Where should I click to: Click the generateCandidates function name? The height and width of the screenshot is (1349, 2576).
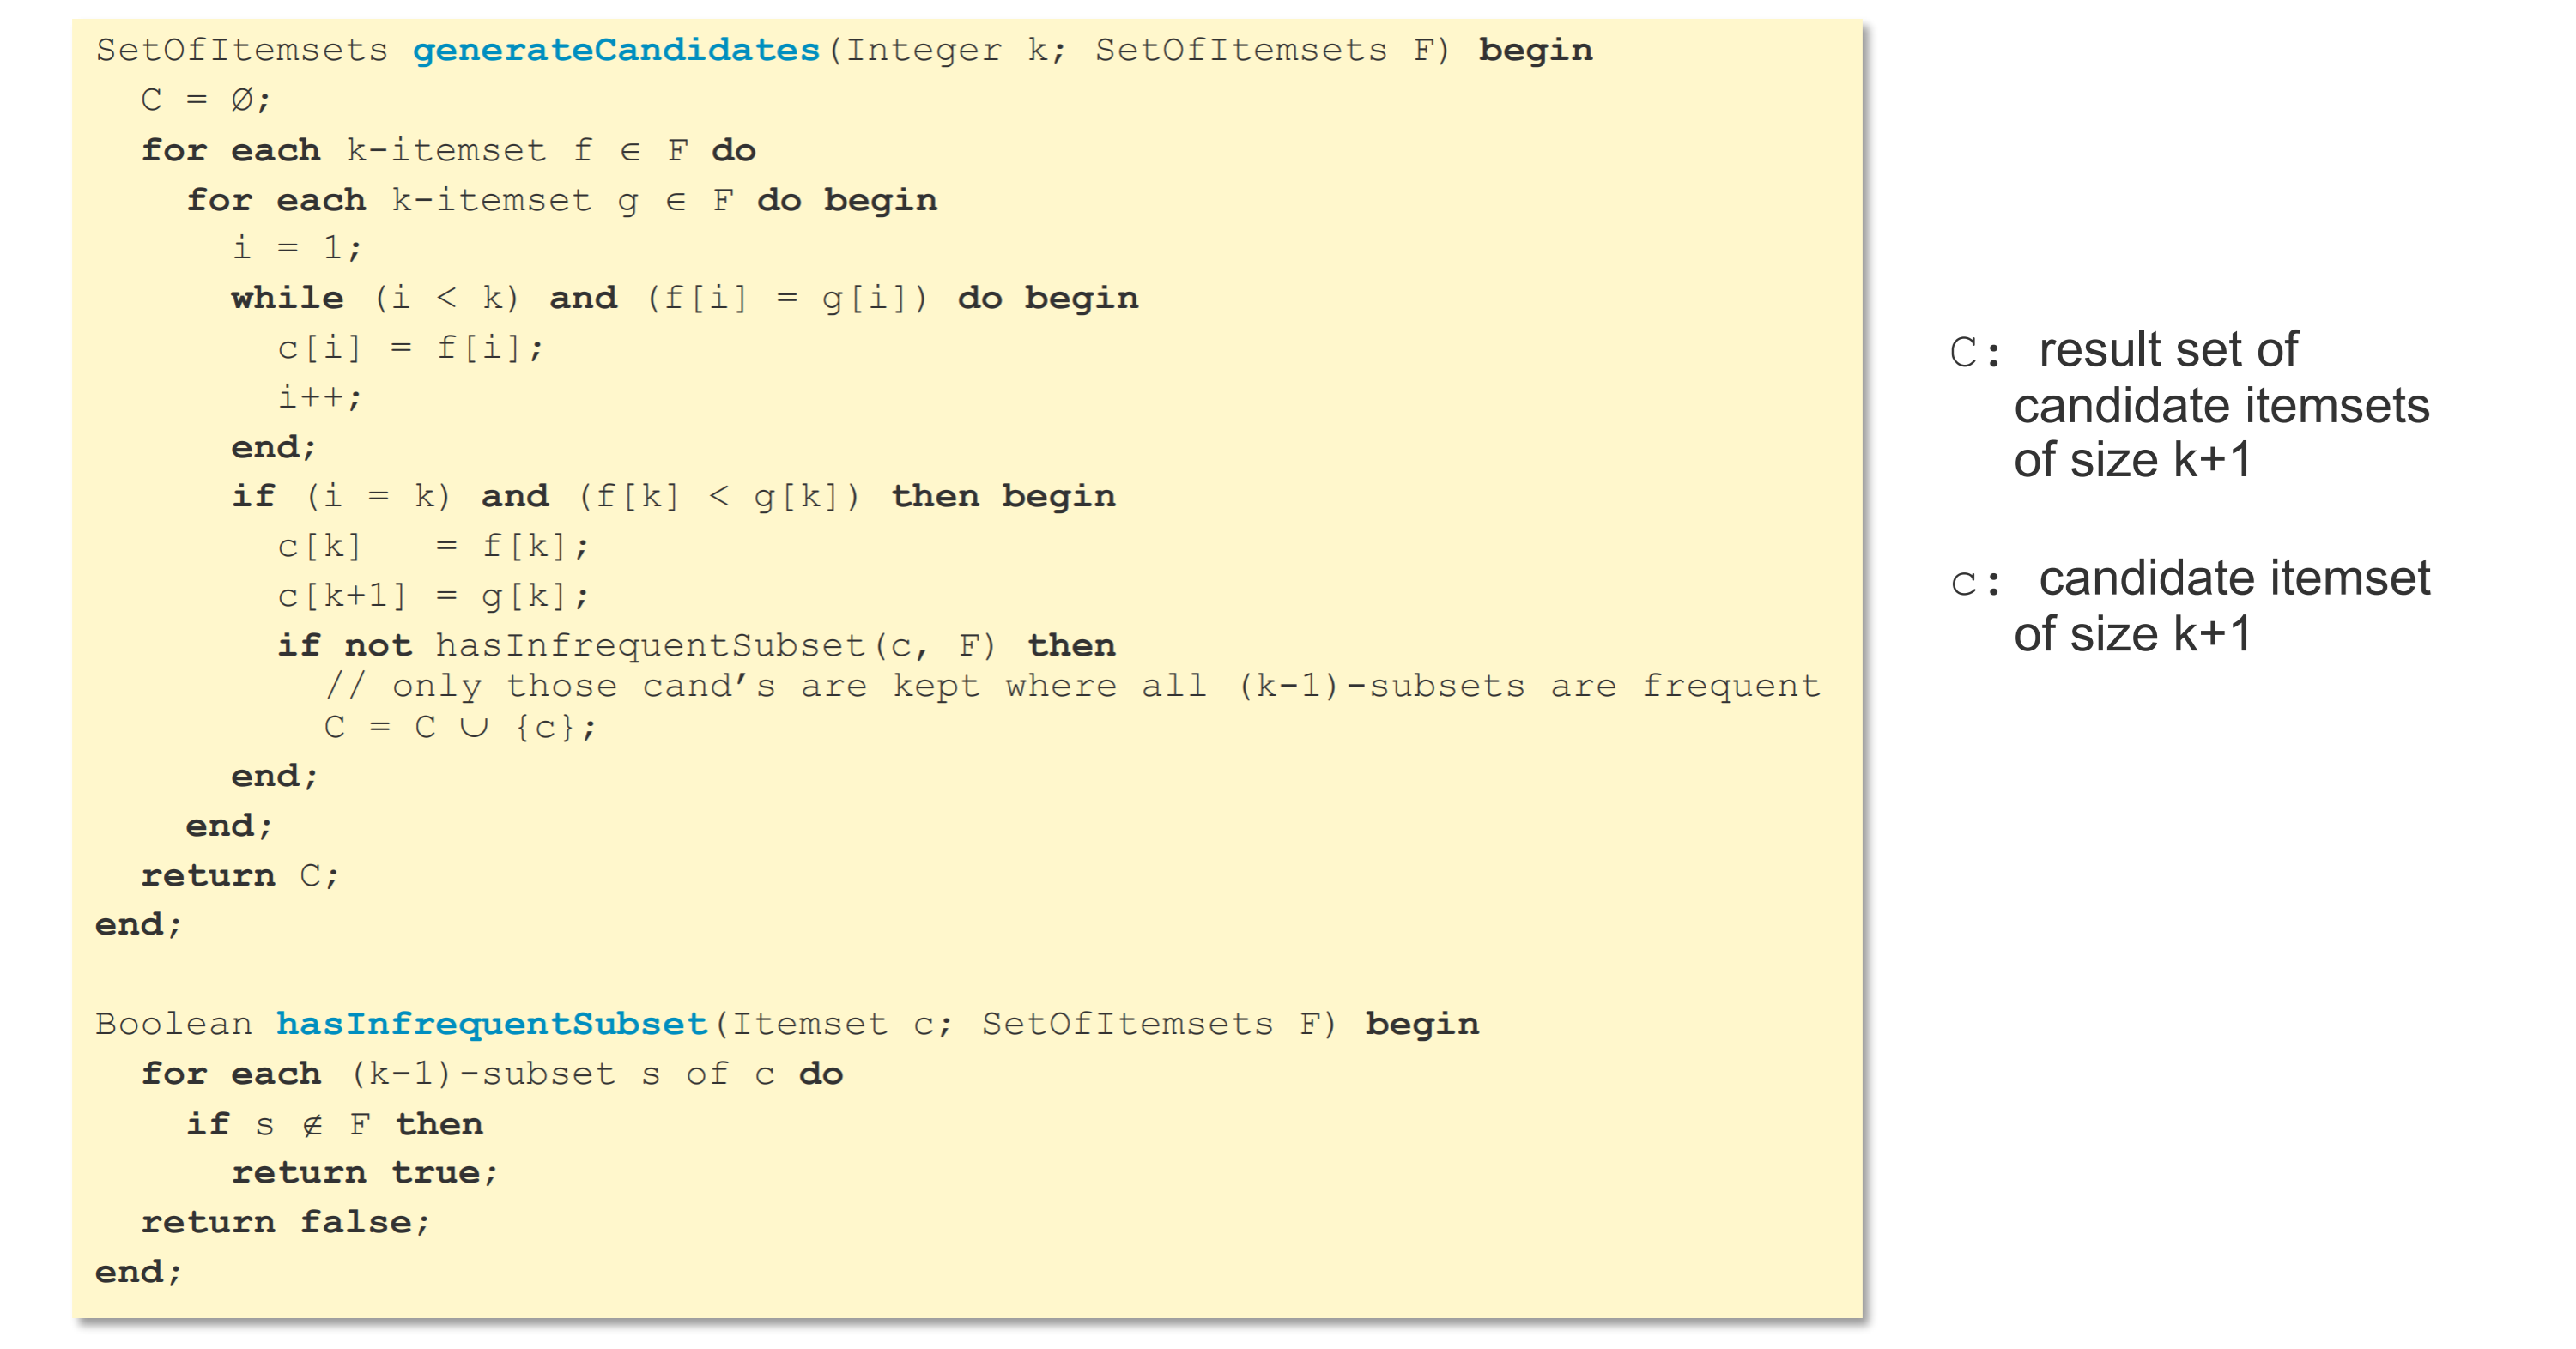pos(615,50)
